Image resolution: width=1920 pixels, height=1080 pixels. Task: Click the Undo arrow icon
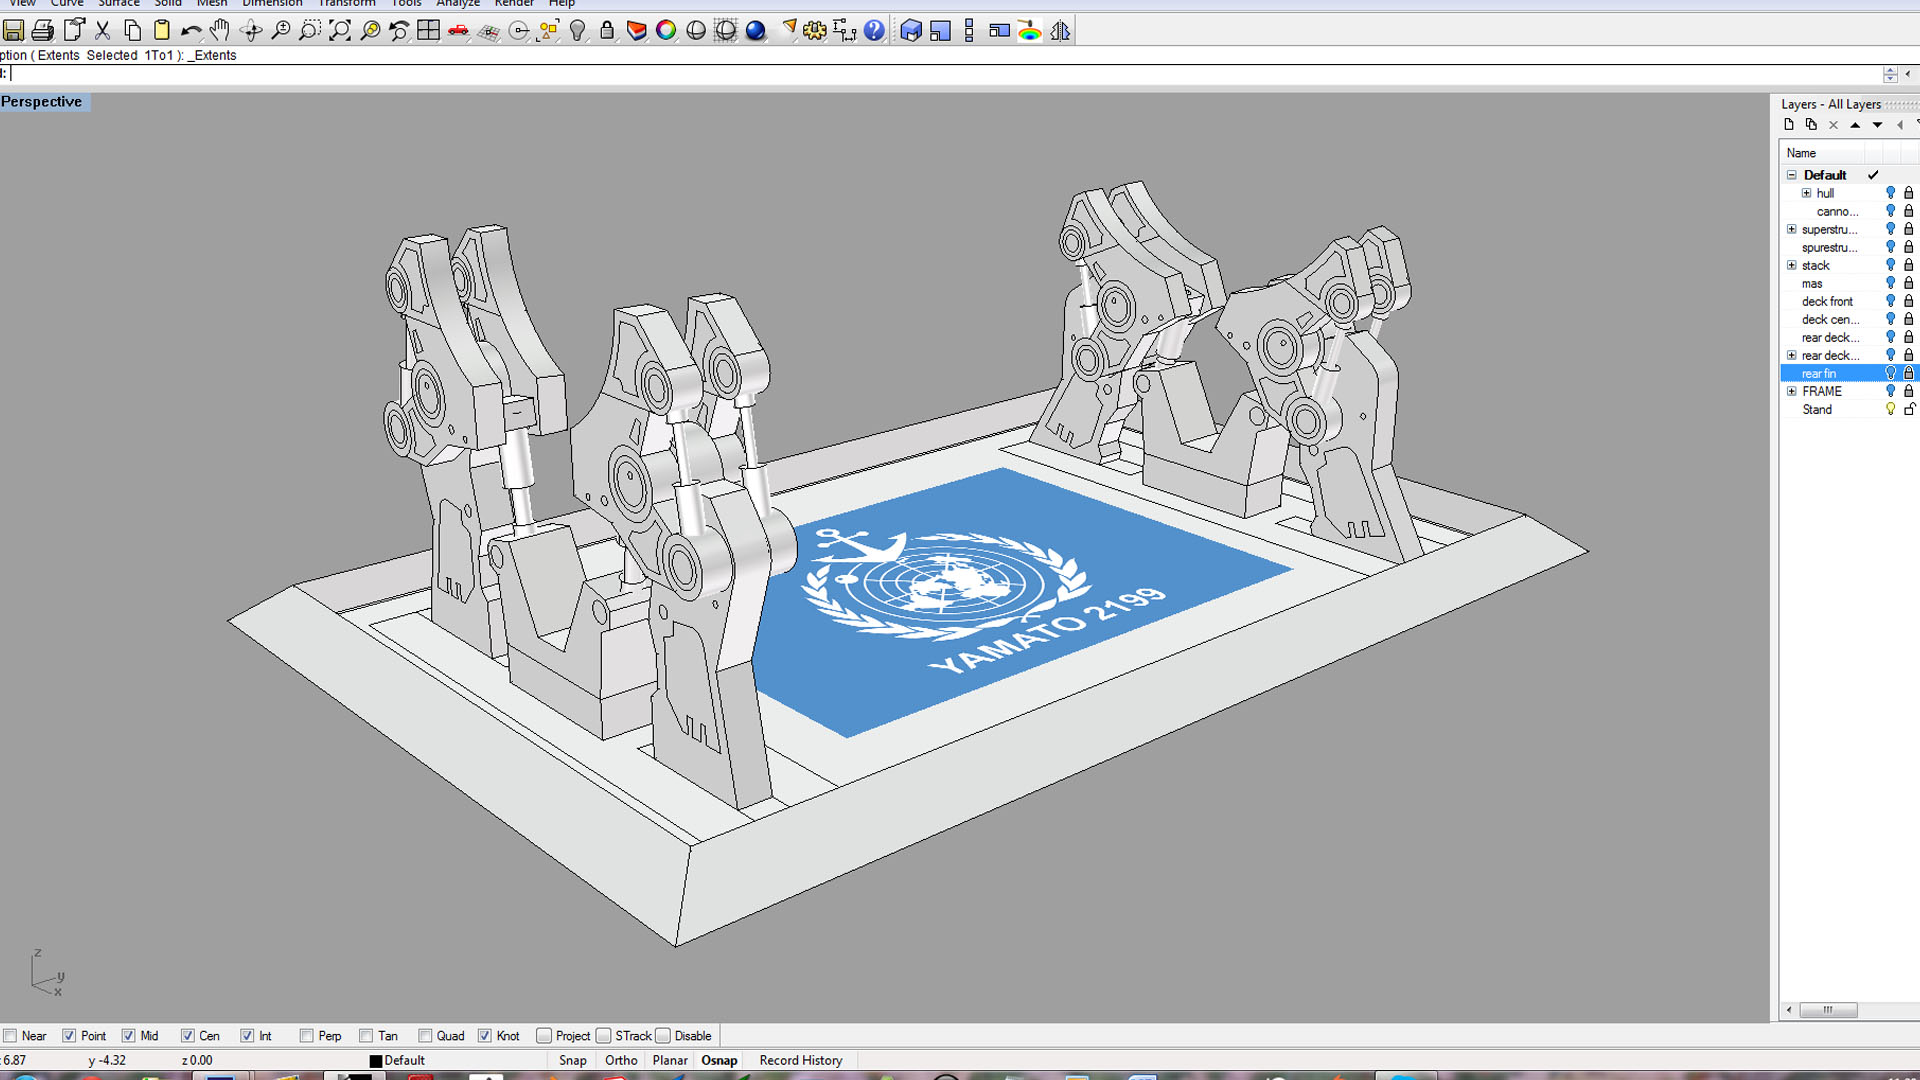pyautogui.click(x=191, y=31)
